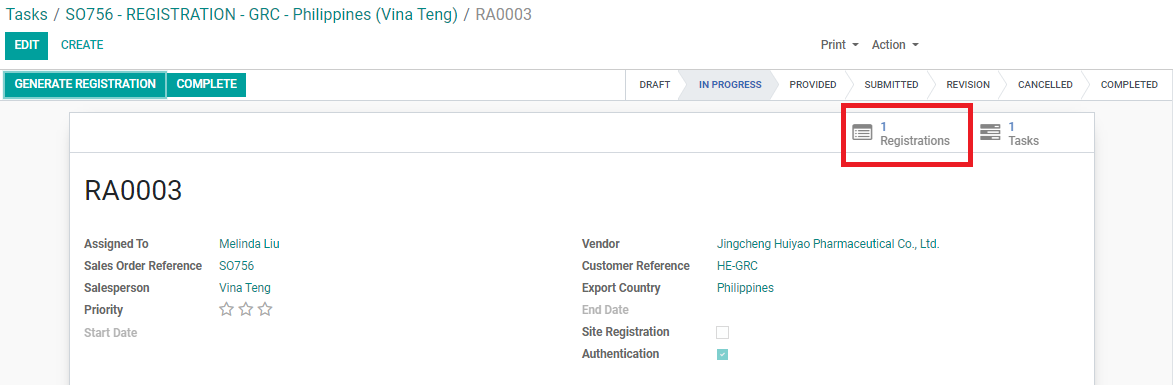The height and width of the screenshot is (385, 1173).
Task: Set priority to first star
Action: 227,309
